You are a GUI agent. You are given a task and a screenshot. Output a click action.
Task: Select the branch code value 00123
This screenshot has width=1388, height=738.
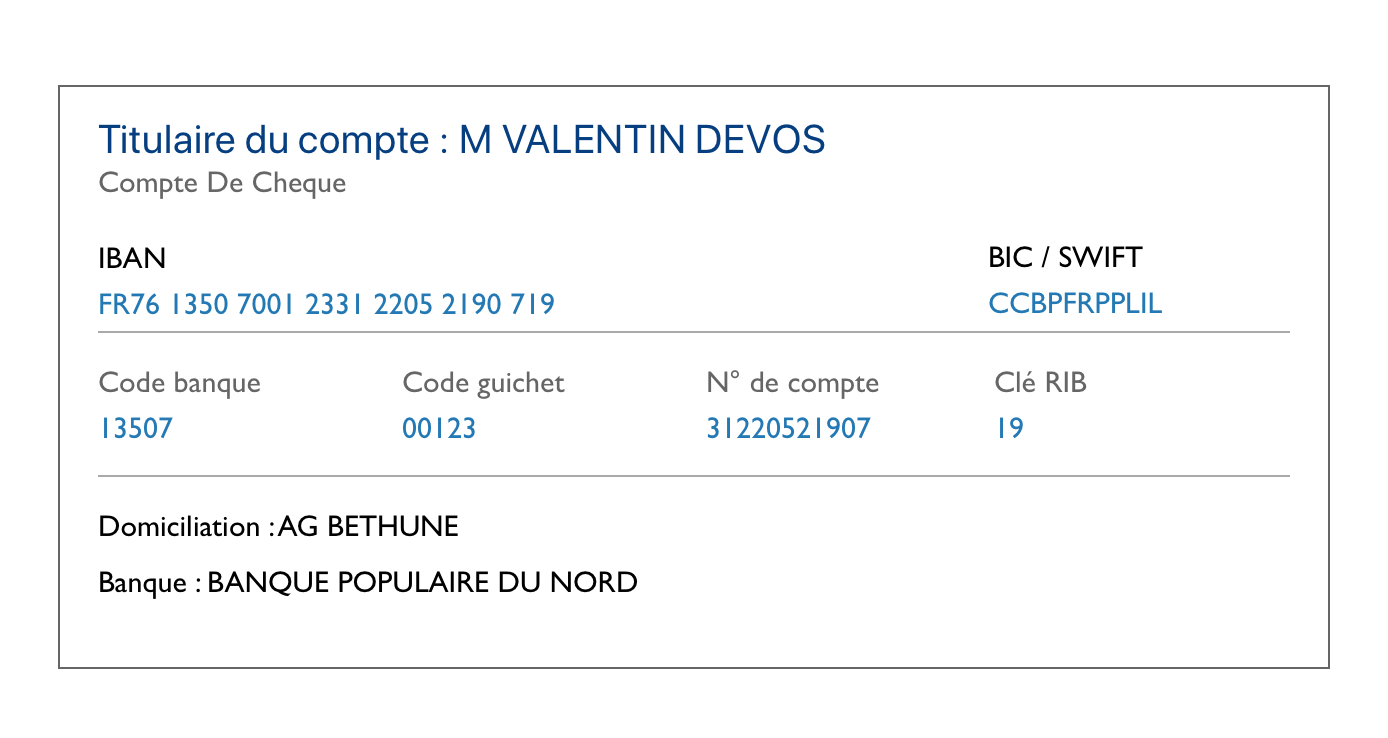[439, 429]
